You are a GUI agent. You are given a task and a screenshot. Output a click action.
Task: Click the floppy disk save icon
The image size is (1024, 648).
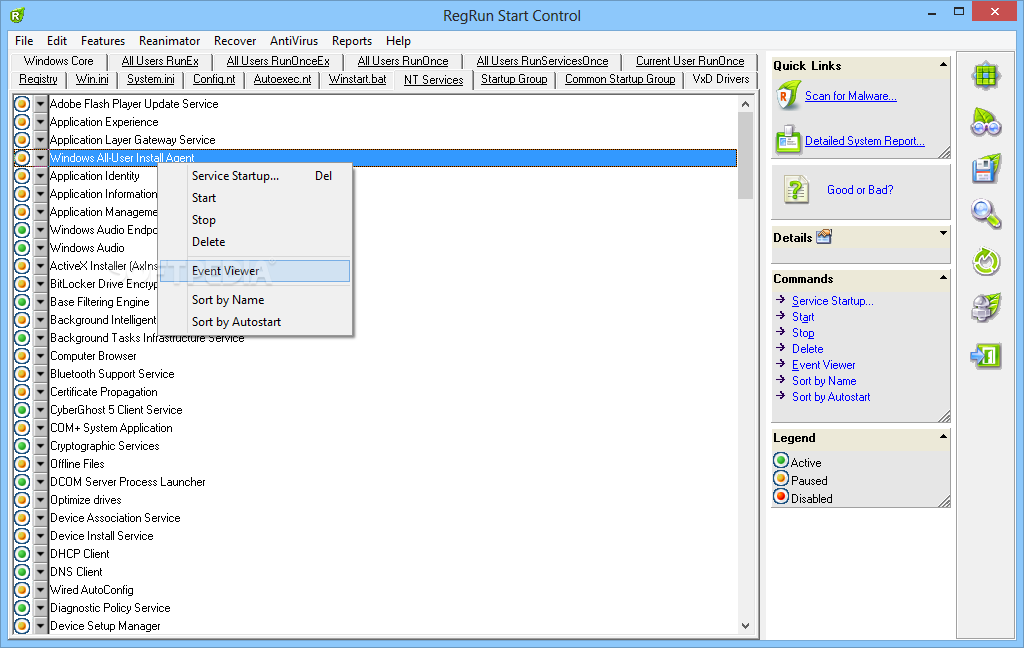[x=985, y=169]
